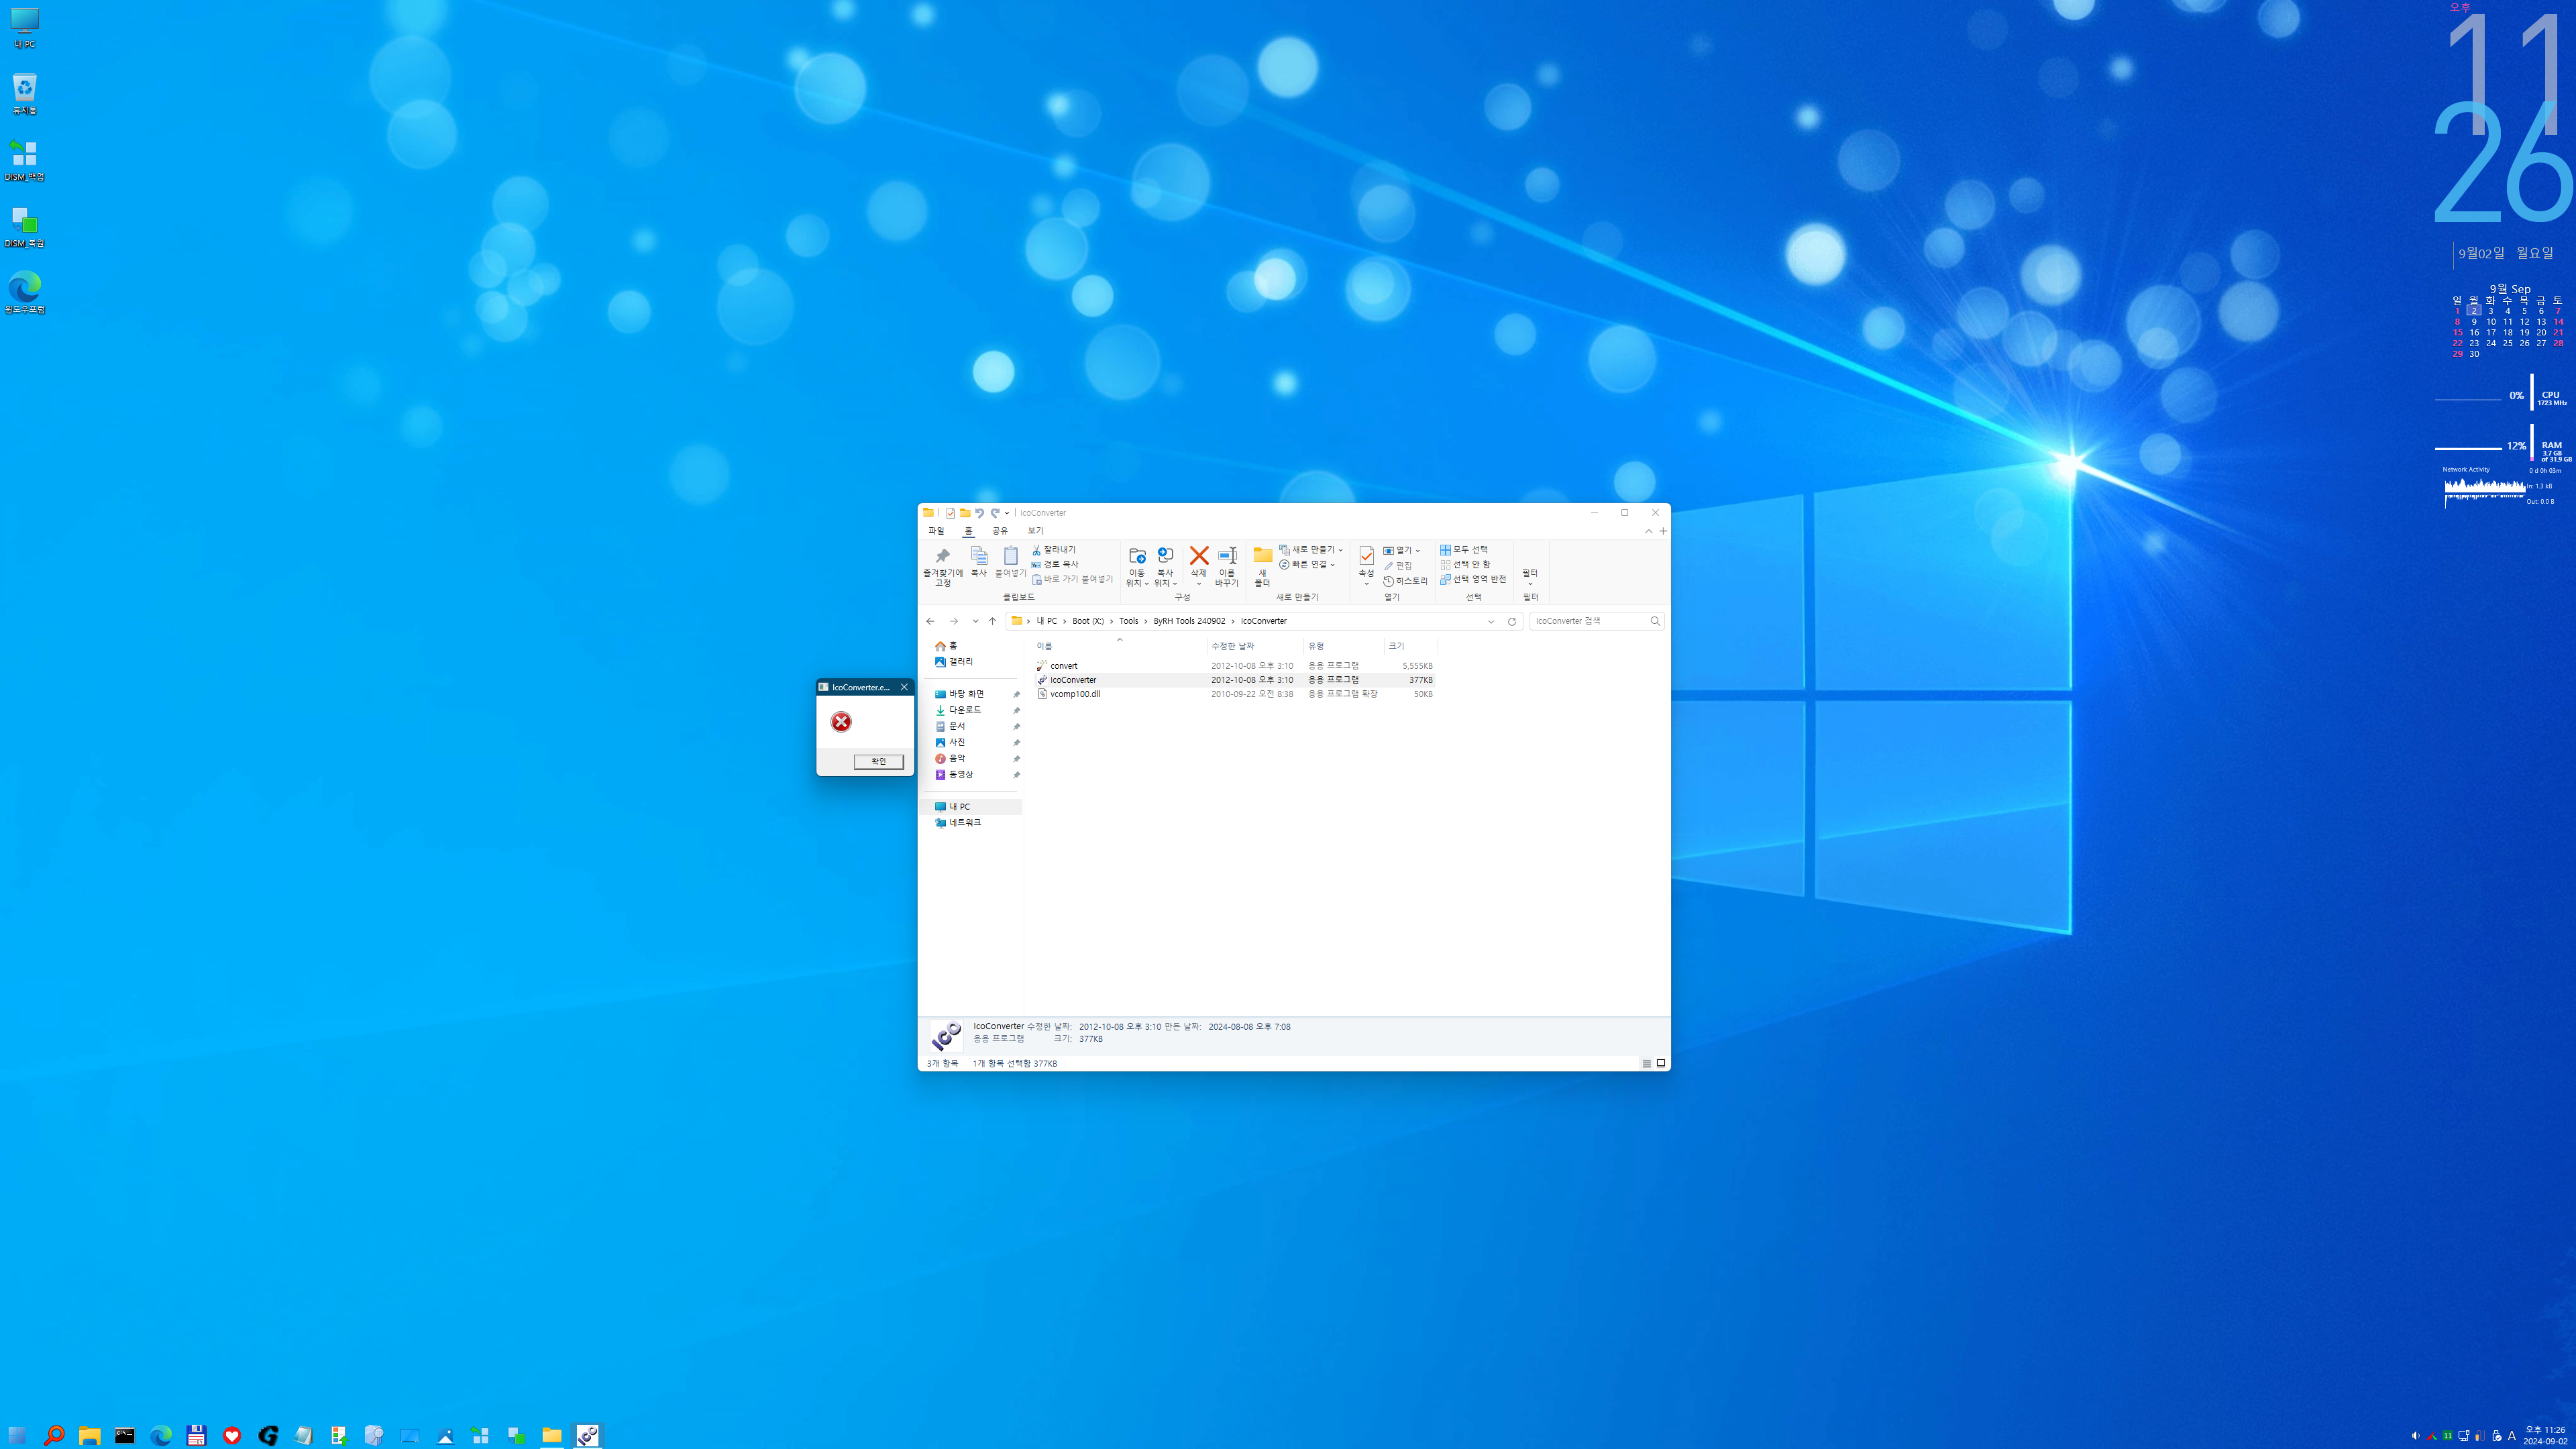Click the 잘라내기 (Cut) scissors icon
2576x1449 pixels.
(x=1037, y=550)
